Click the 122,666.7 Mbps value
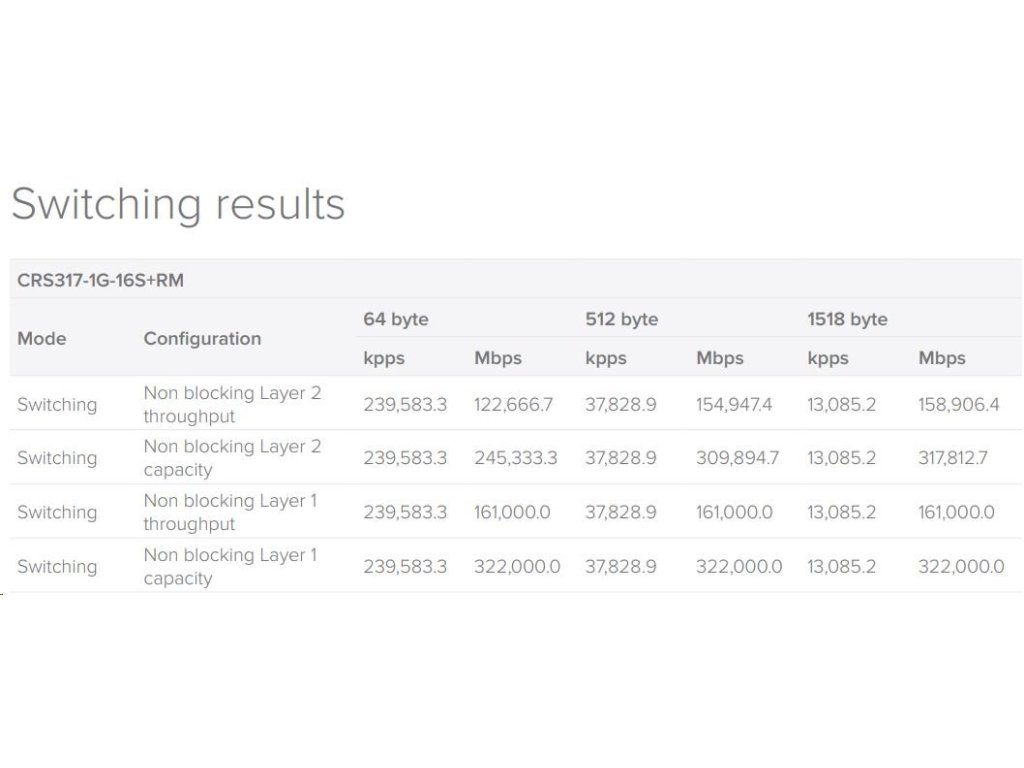1024x768 pixels. [513, 404]
